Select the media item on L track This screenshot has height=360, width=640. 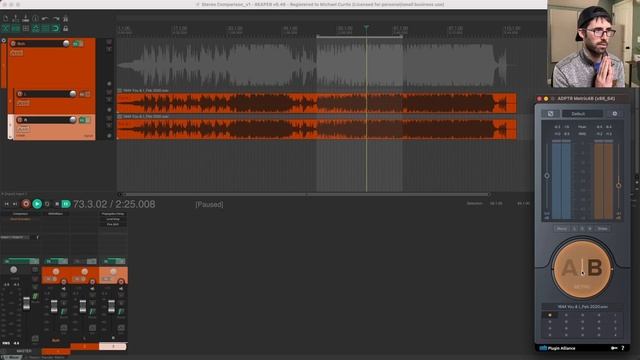tap(316, 103)
